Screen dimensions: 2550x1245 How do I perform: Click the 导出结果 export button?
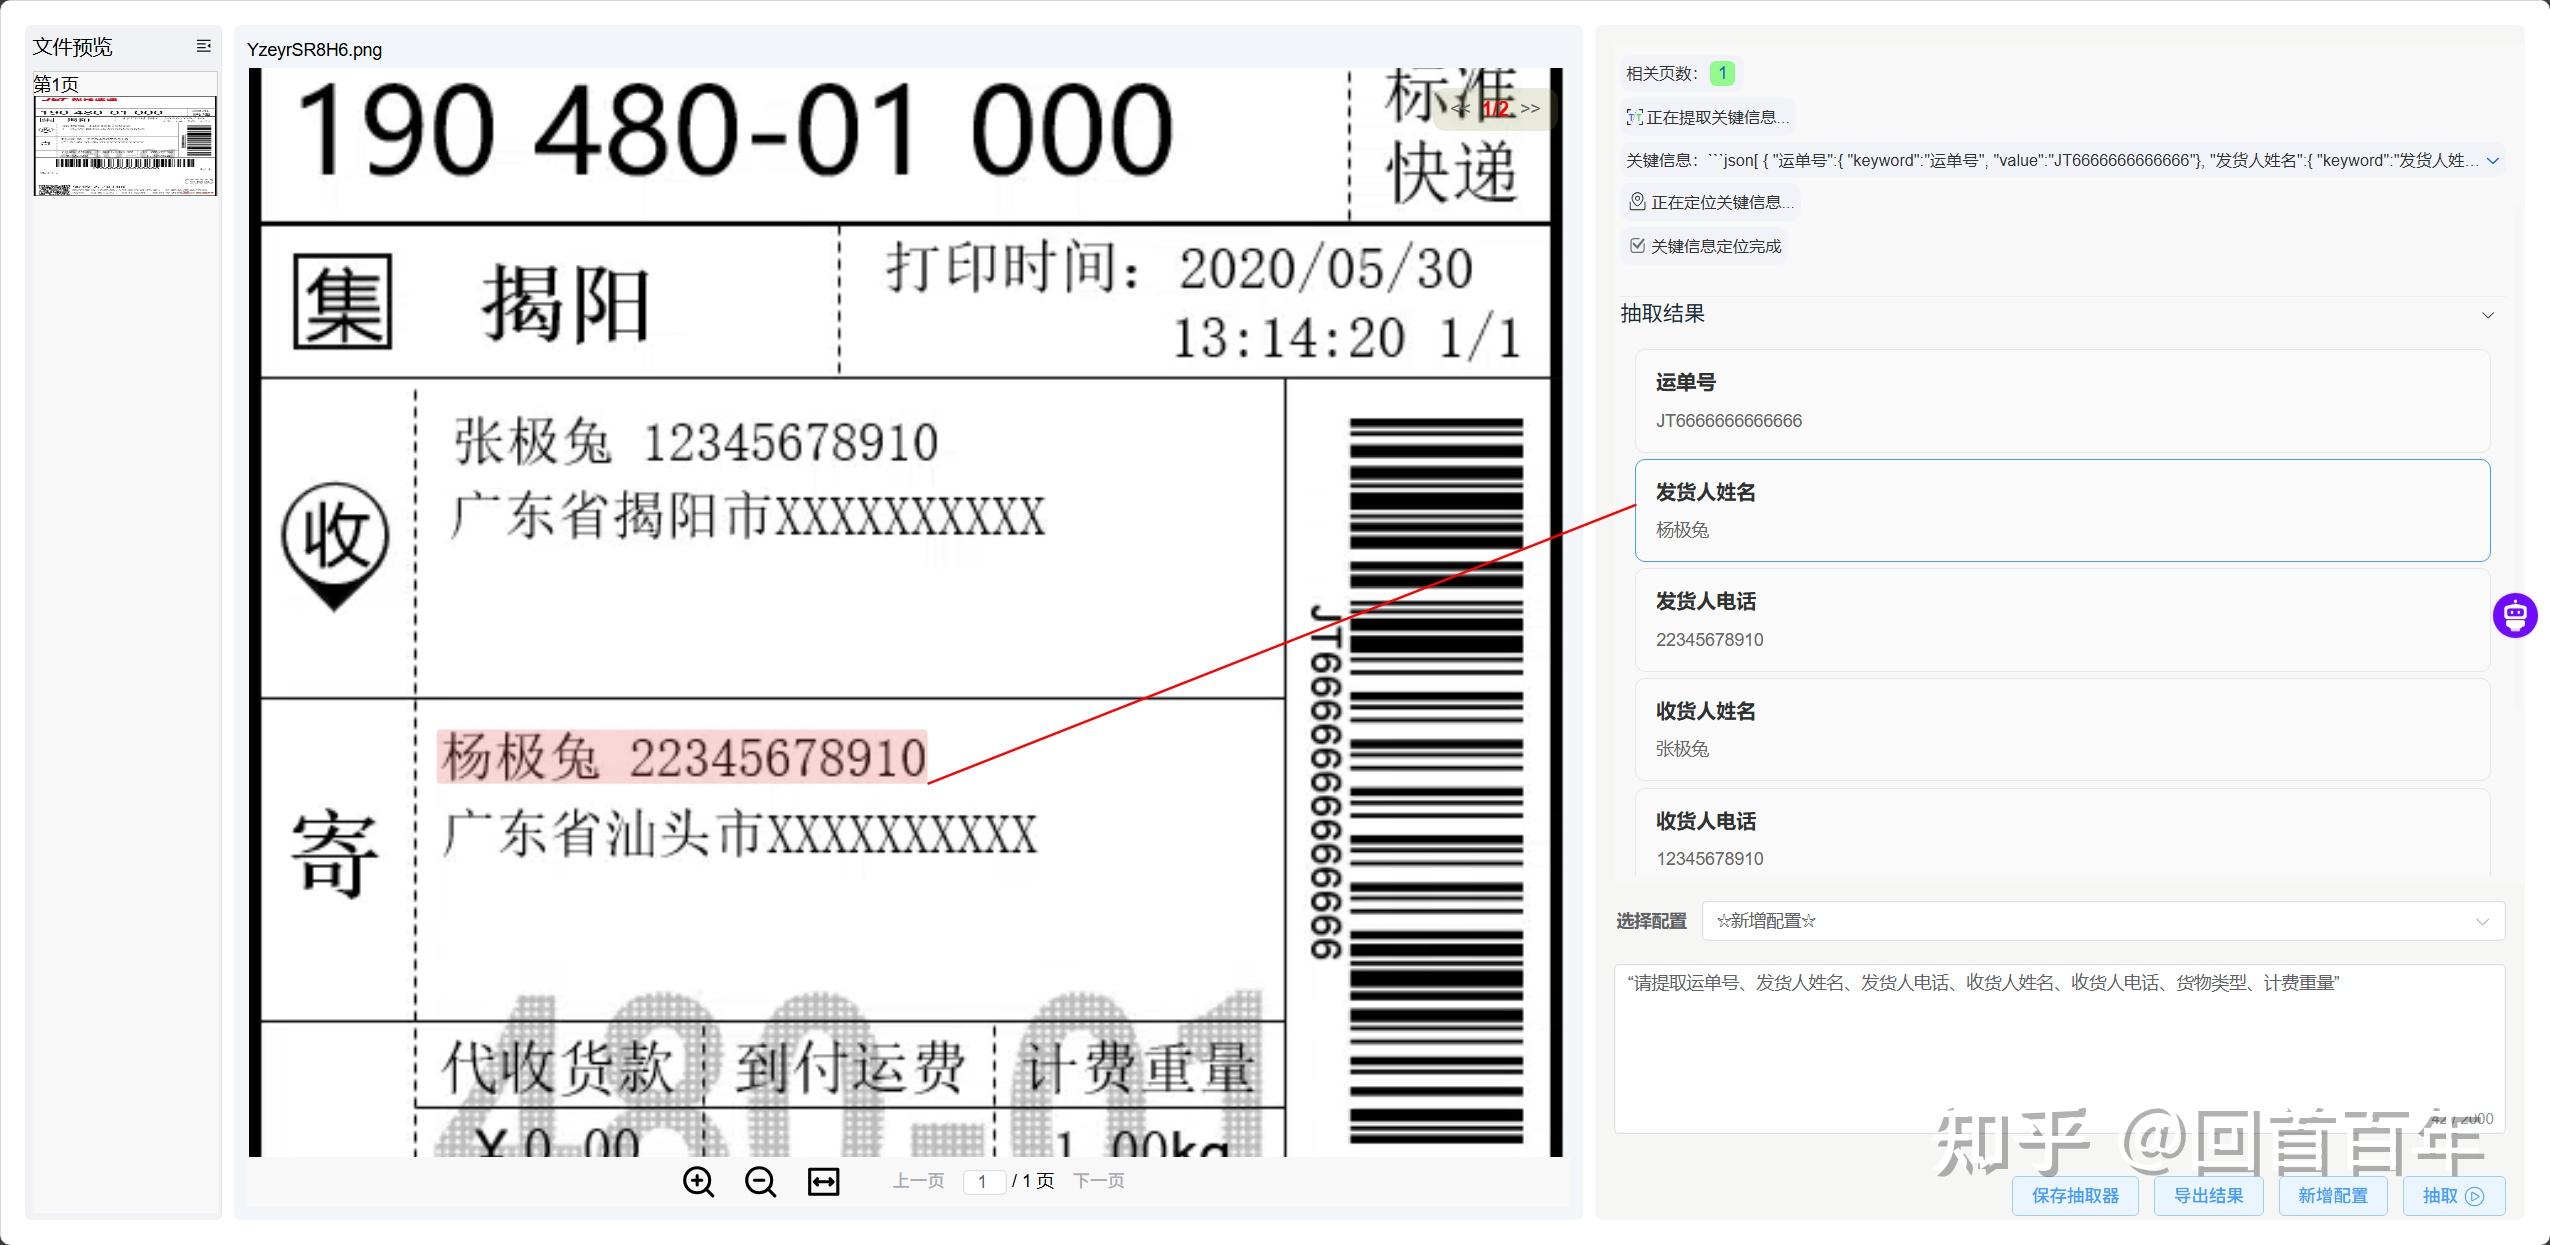(x=2209, y=1195)
